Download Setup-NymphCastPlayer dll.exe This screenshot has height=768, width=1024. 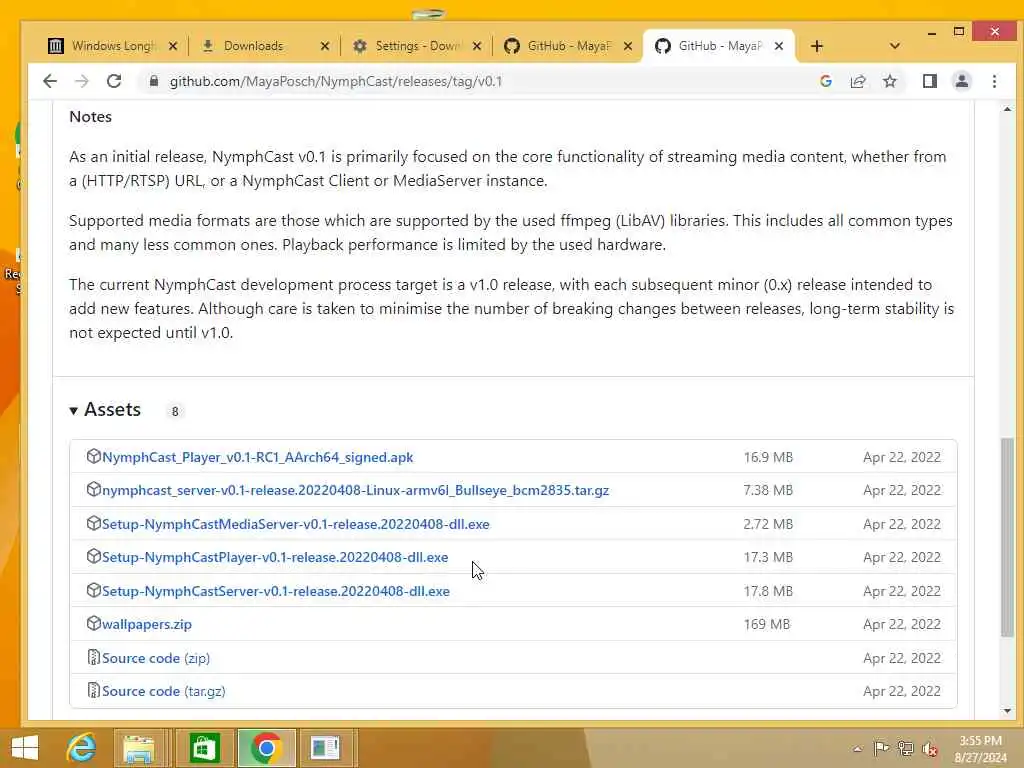(275, 557)
